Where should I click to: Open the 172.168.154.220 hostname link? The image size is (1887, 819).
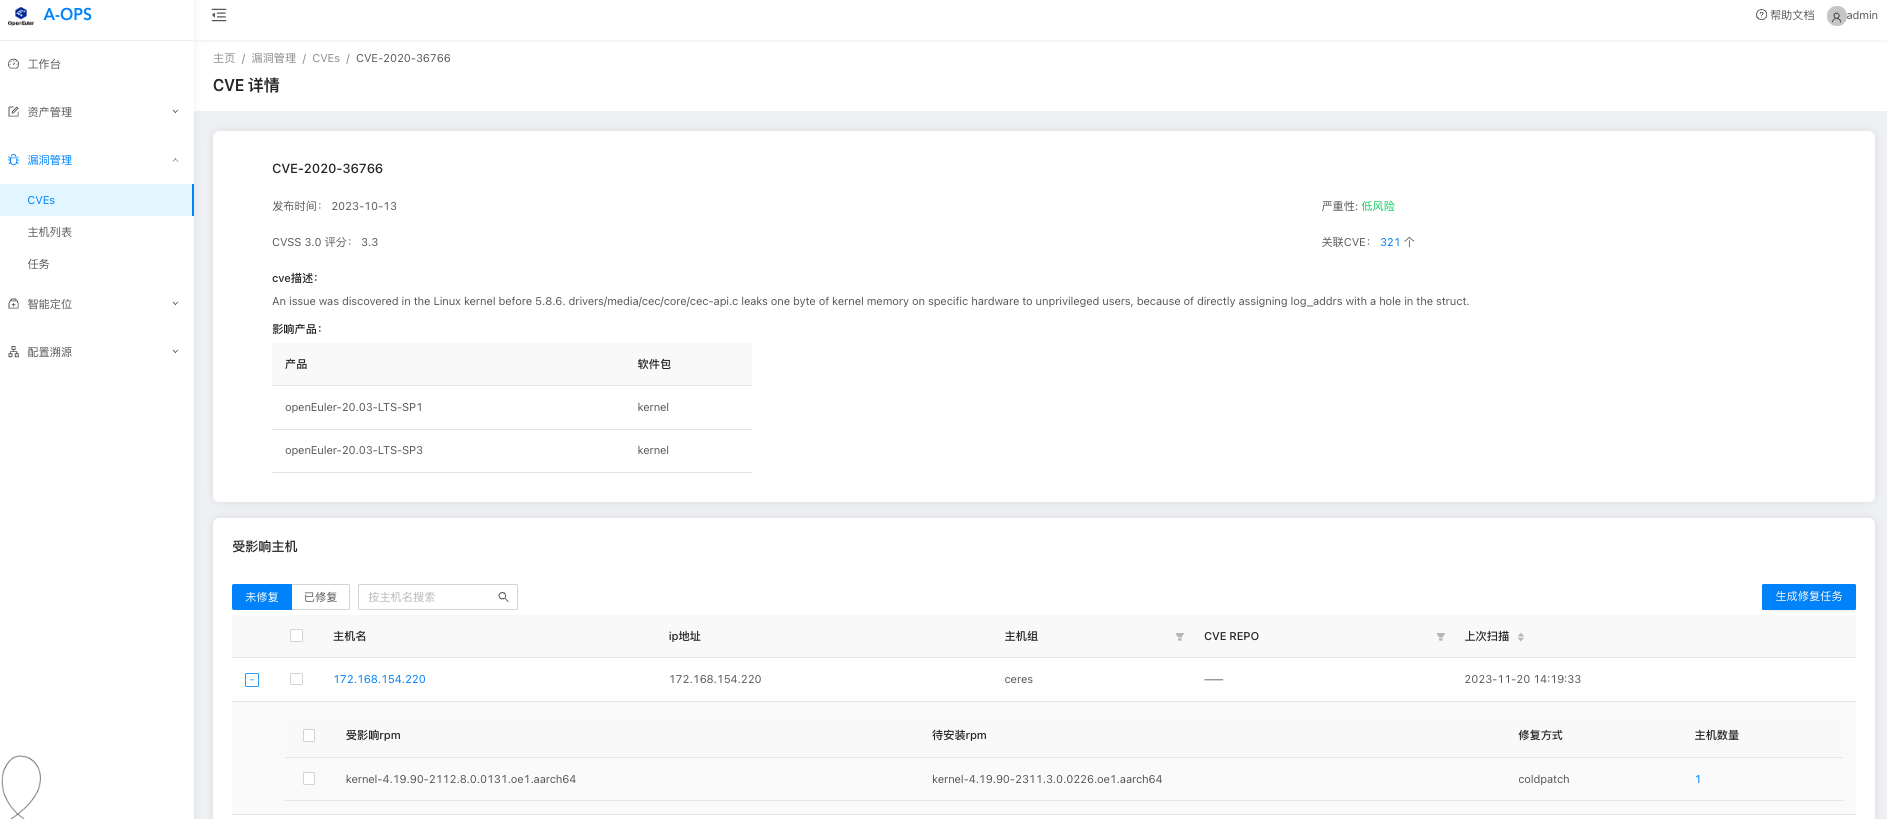379,679
